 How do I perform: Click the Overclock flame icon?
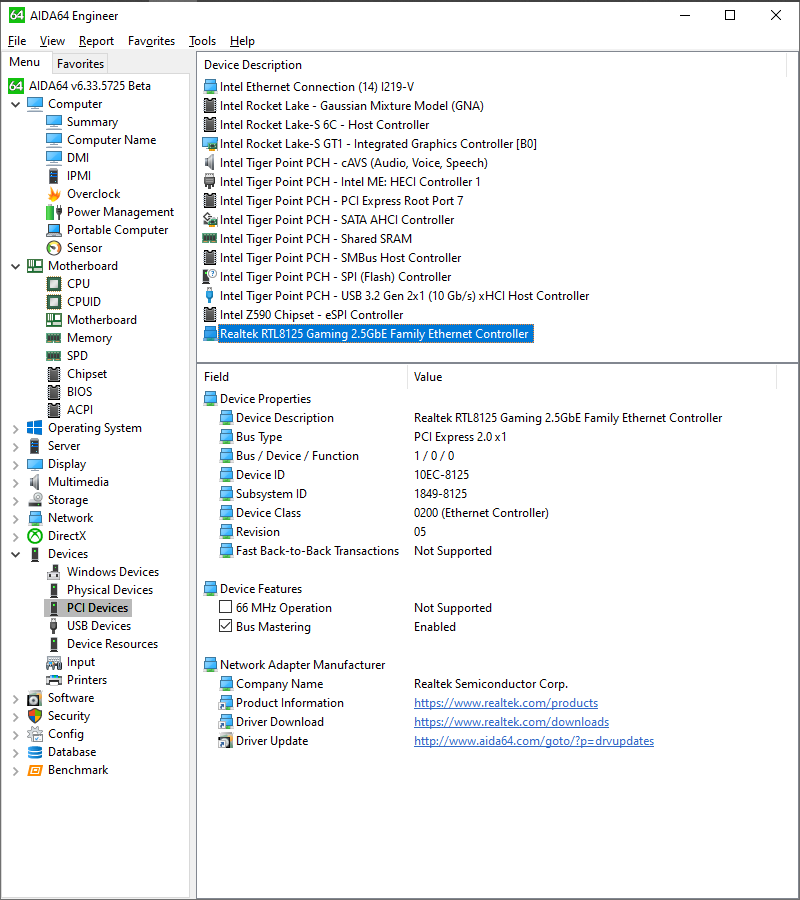tap(54, 194)
